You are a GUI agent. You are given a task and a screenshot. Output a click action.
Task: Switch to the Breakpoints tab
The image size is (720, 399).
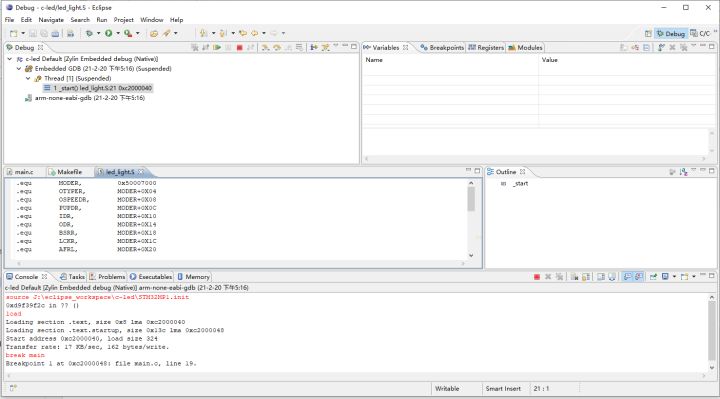[442, 47]
